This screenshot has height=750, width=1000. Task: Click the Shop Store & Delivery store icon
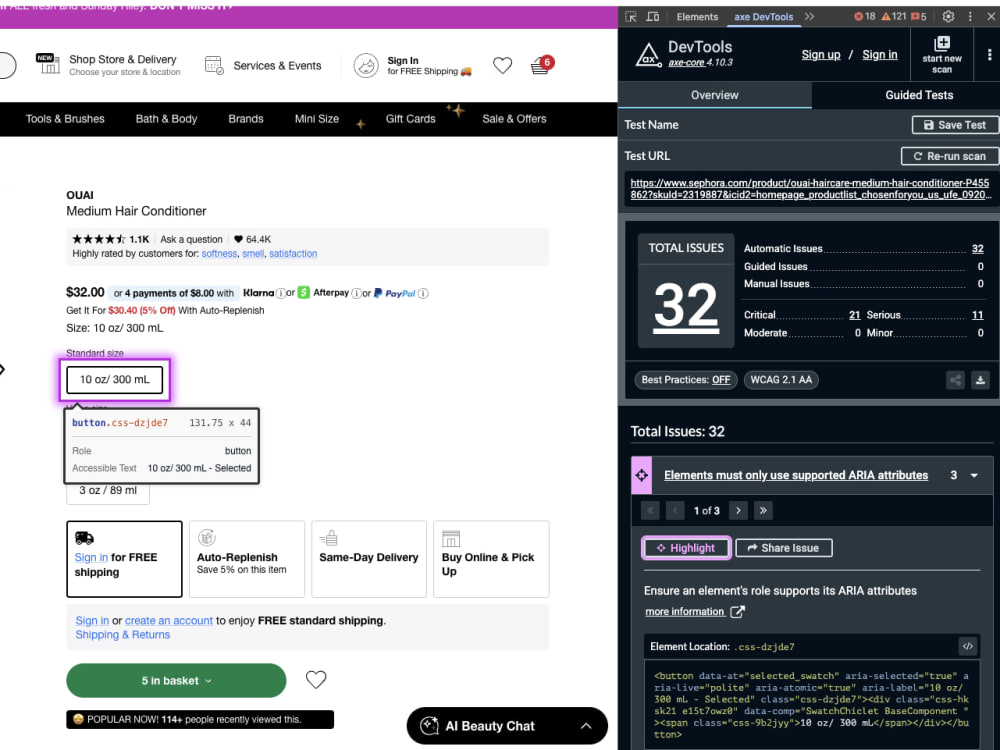(48, 64)
